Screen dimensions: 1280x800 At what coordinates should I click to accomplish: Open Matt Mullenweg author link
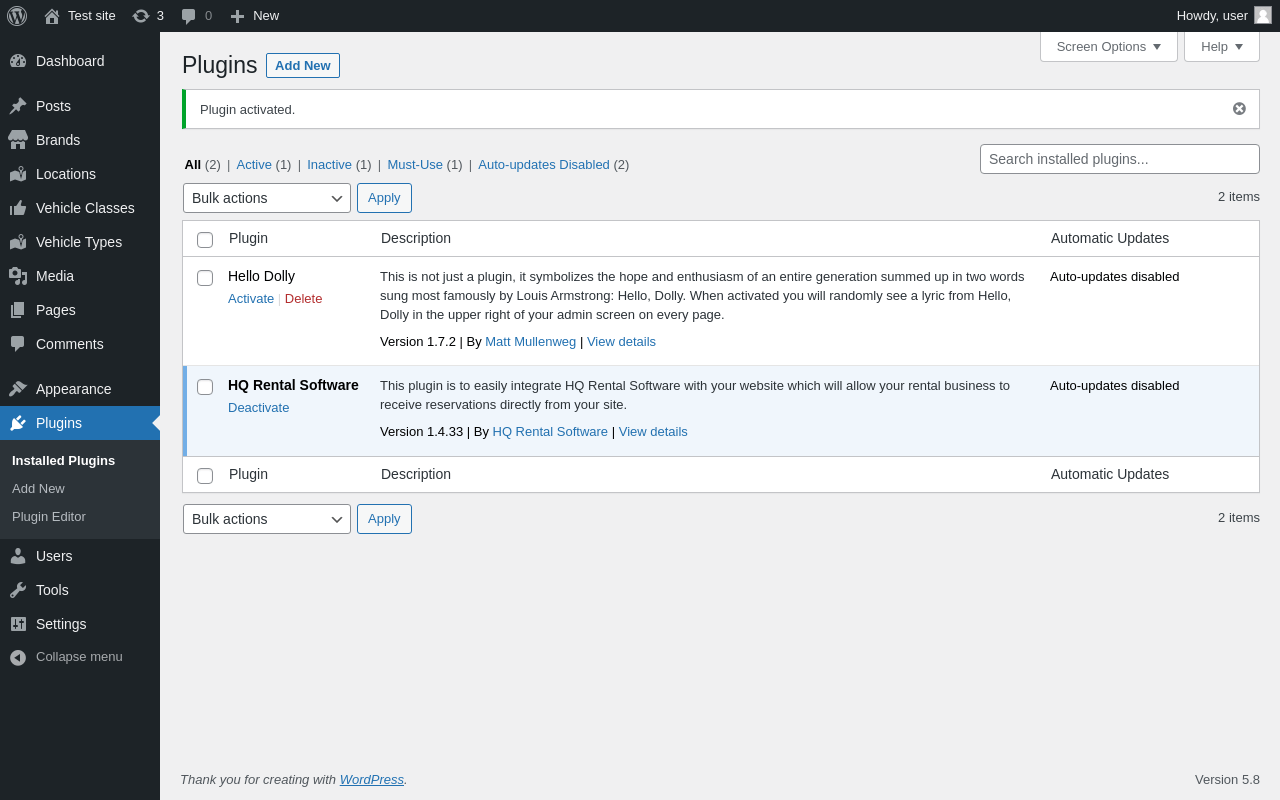531,342
